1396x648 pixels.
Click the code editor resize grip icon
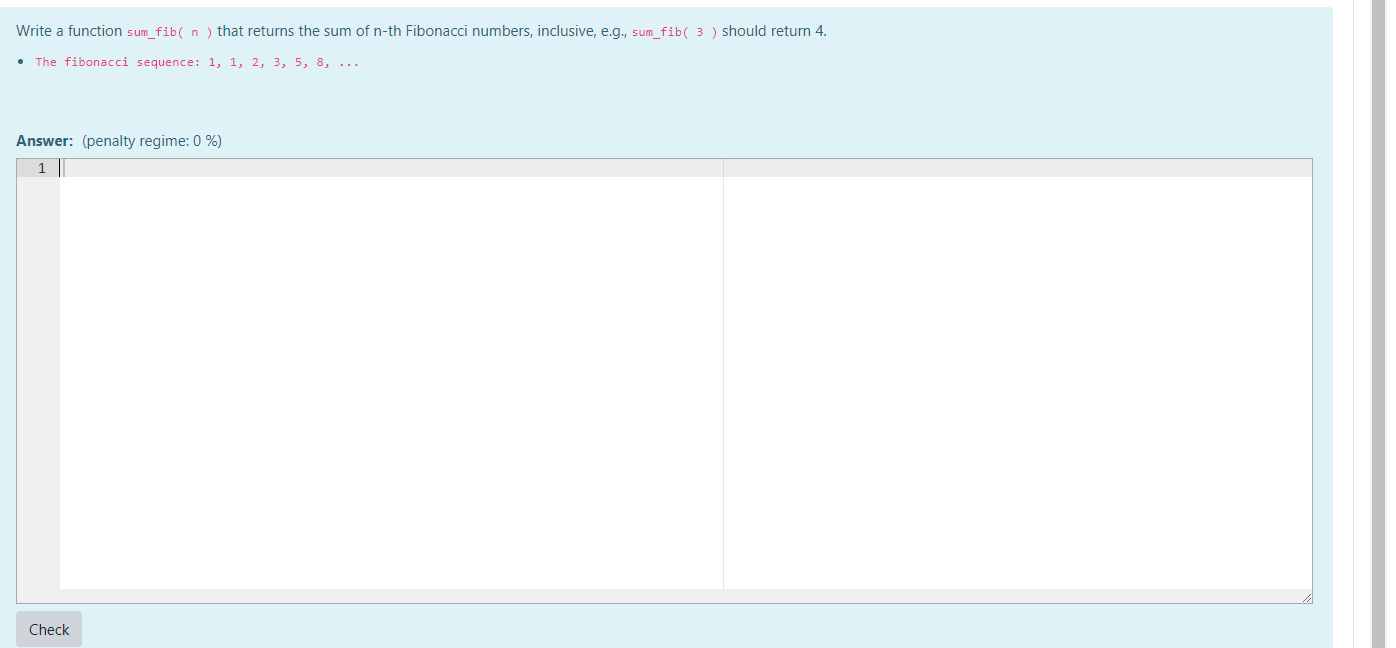[x=1308, y=597]
